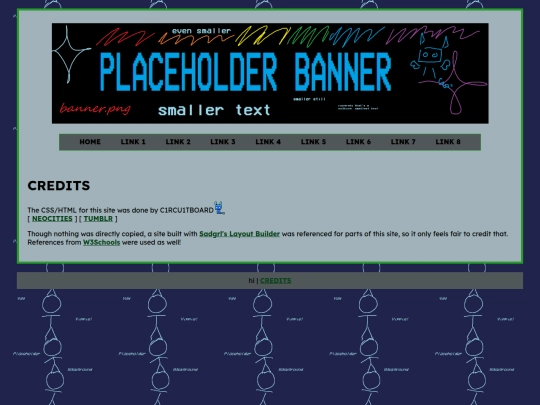Image resolution: width=540 pixels, height=405 pixels.
Task: Go to LINK 8 in the navigation bar
Action: click(448, 142)
